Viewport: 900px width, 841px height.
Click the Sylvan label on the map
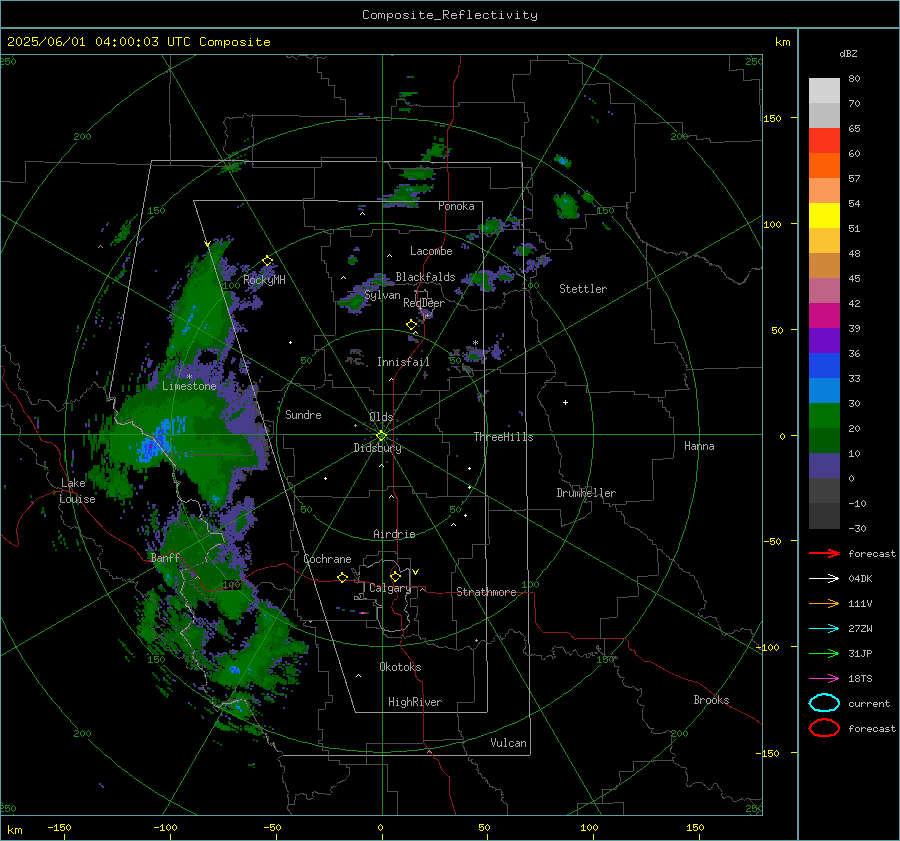coord(382,295)
